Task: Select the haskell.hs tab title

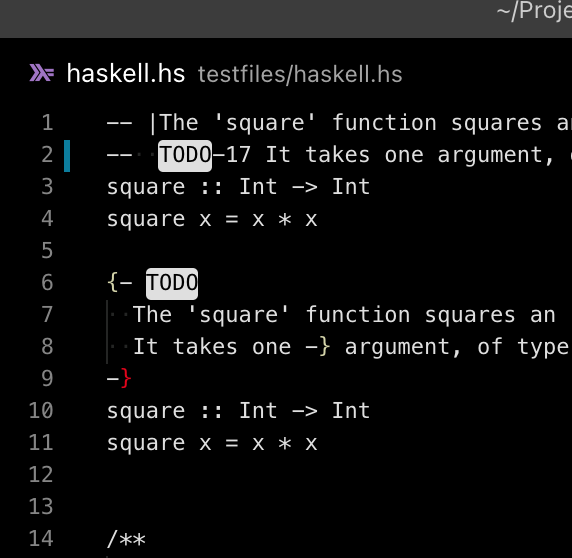Action: 126,74
